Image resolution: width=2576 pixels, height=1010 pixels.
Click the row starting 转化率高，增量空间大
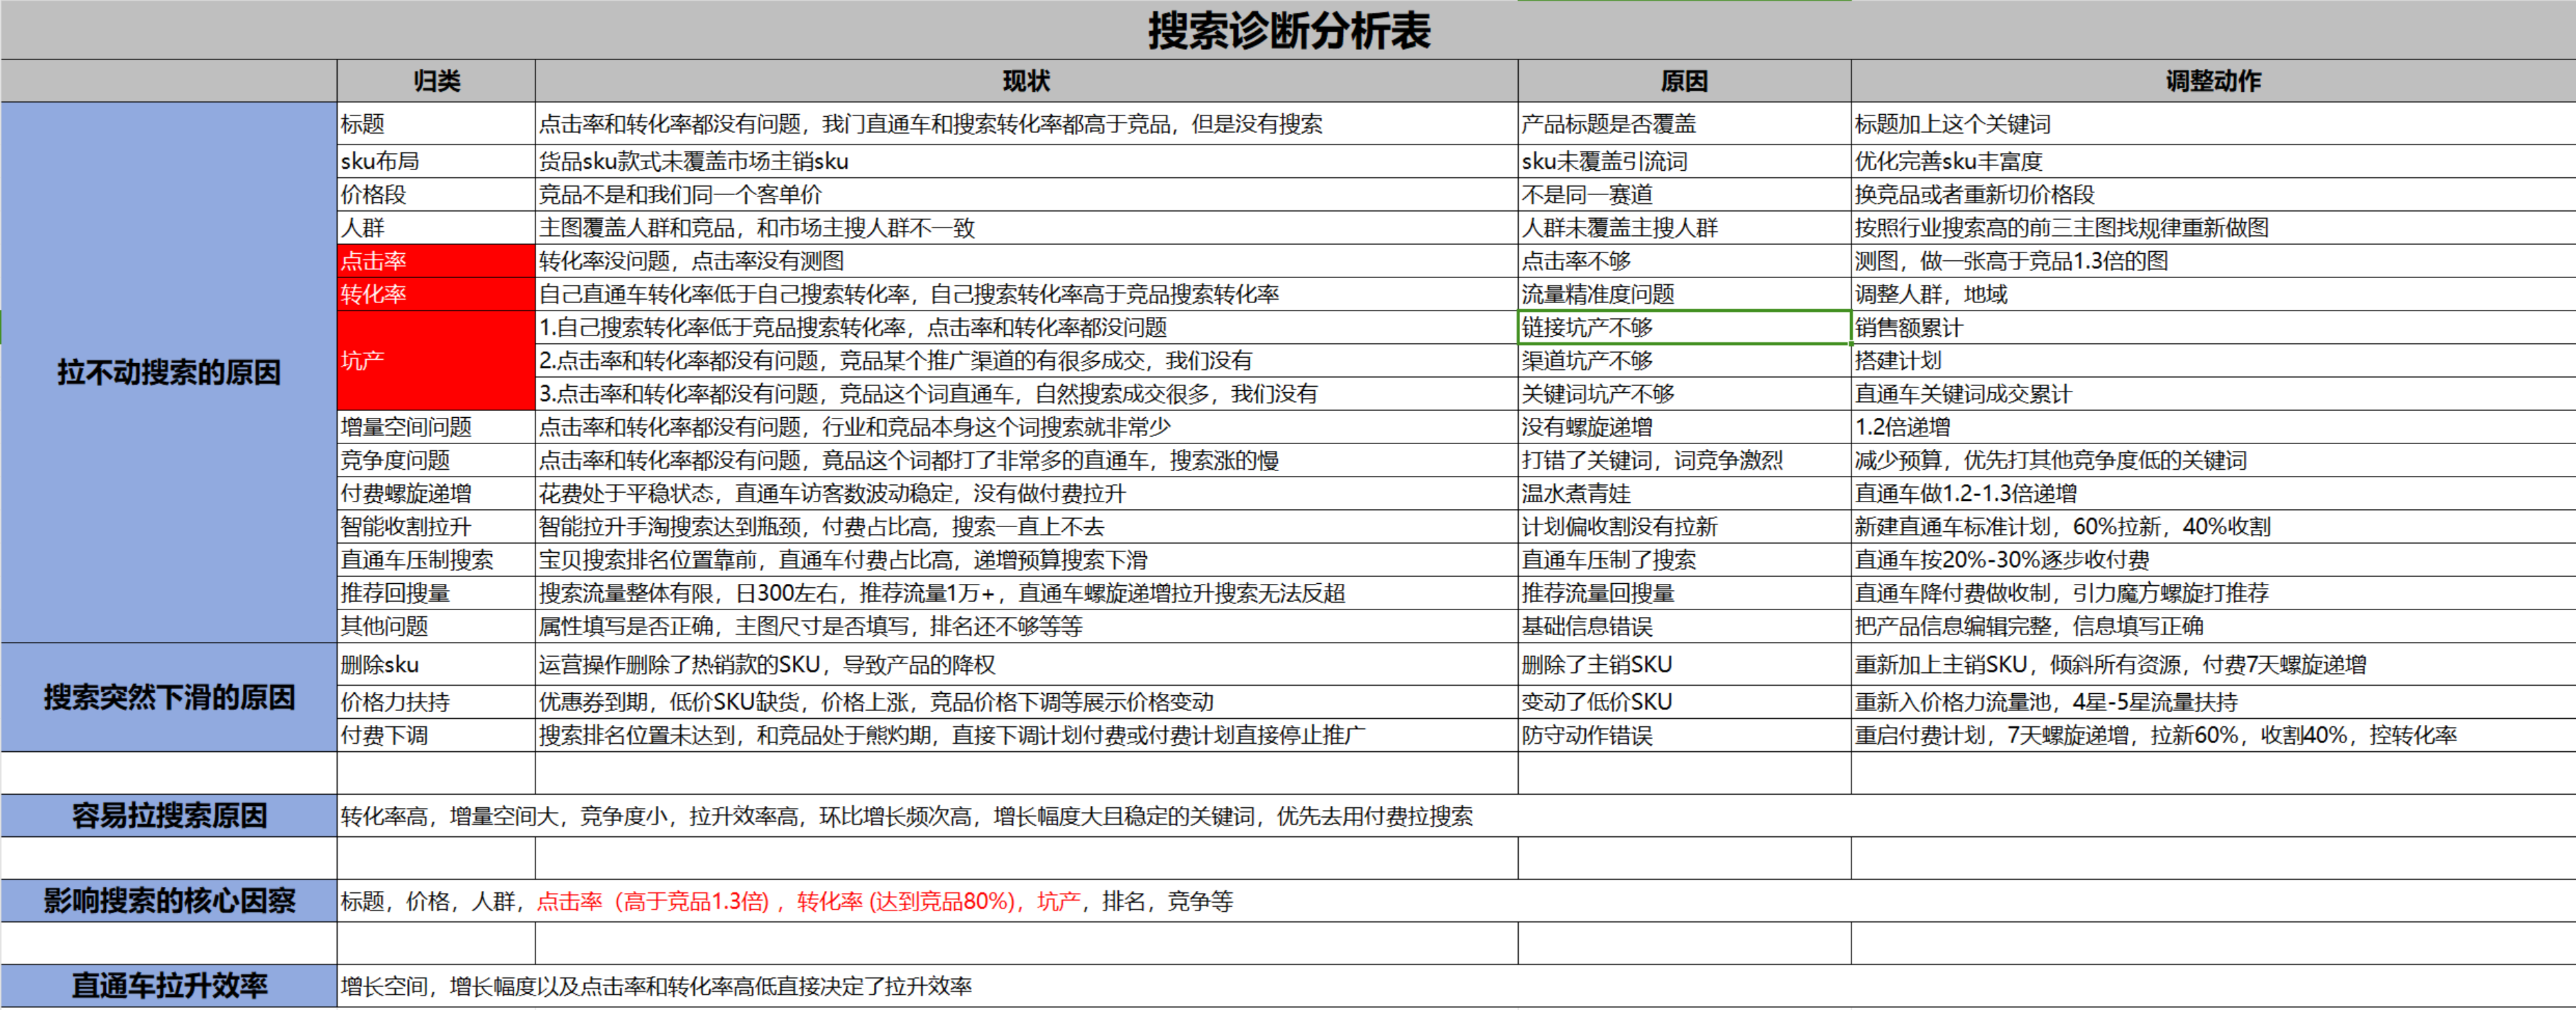(1456, 815)
